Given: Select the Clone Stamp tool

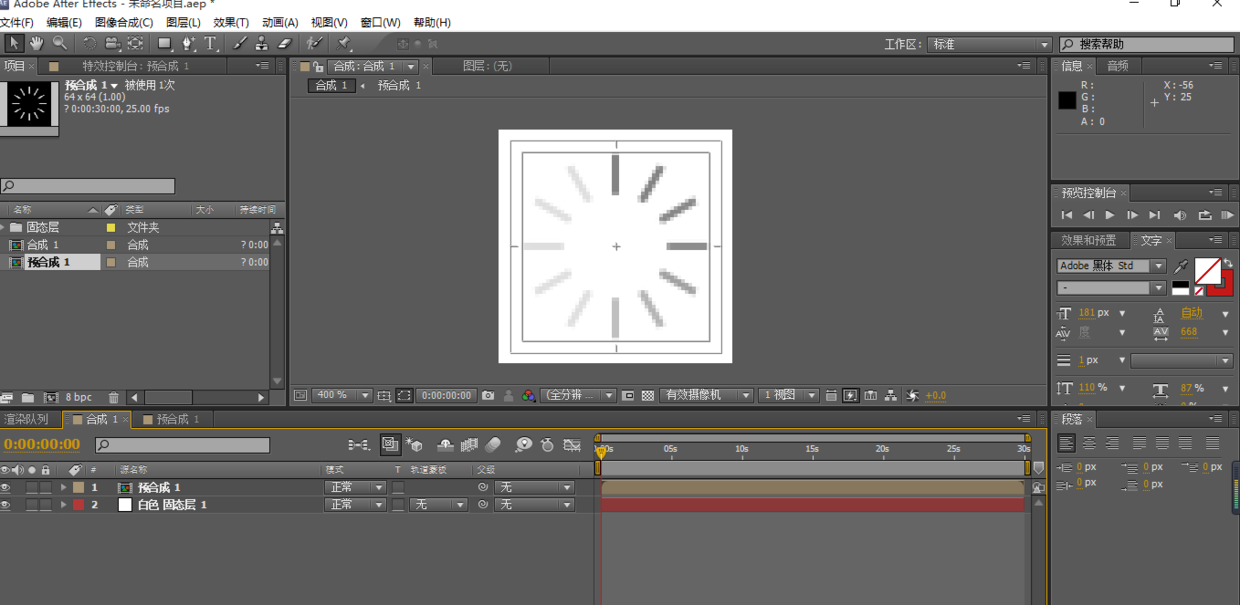Looking at the screenshot, I should [x=261, y=43].
